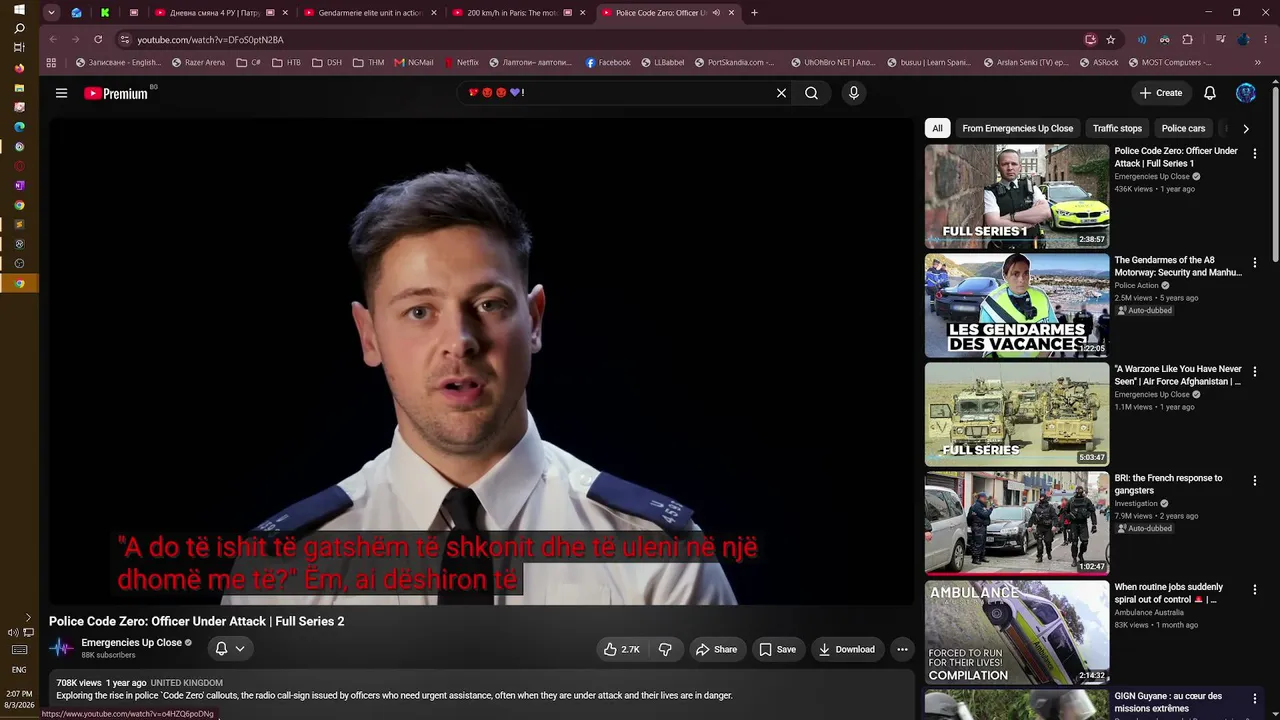Open Les Gendarmes des Vacances thumbnail
Screen dimensions: 1280x720
tap(1017, 305)
